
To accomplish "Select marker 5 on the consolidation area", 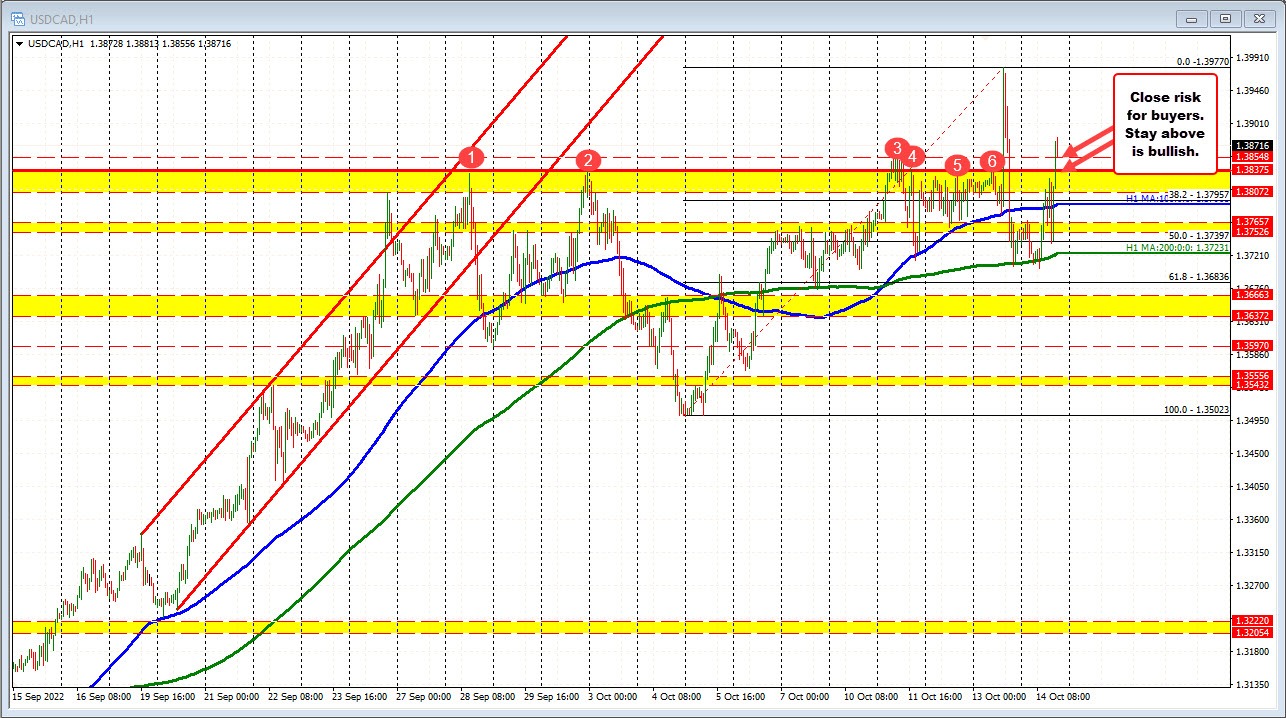I will 956,167.
